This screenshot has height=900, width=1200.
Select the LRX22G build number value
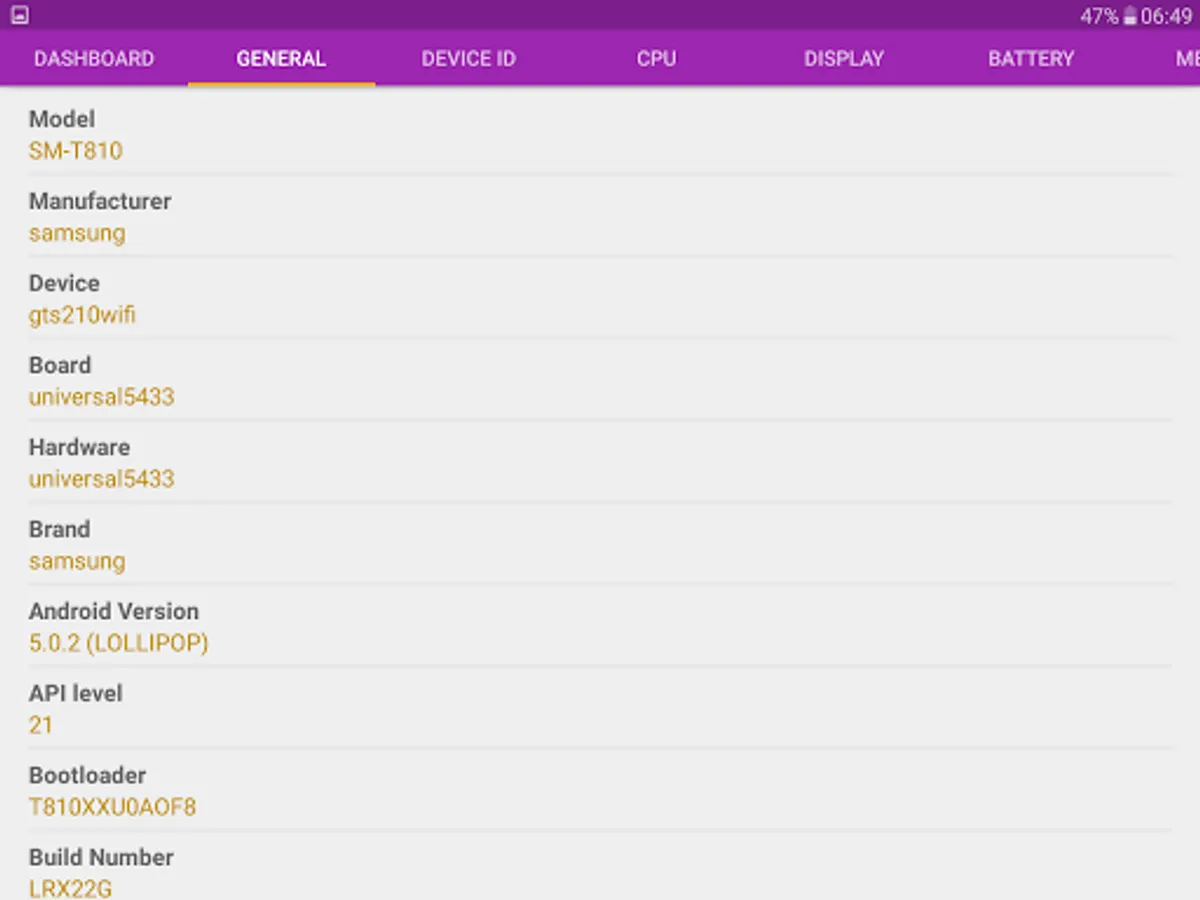(x=70, y=888)
